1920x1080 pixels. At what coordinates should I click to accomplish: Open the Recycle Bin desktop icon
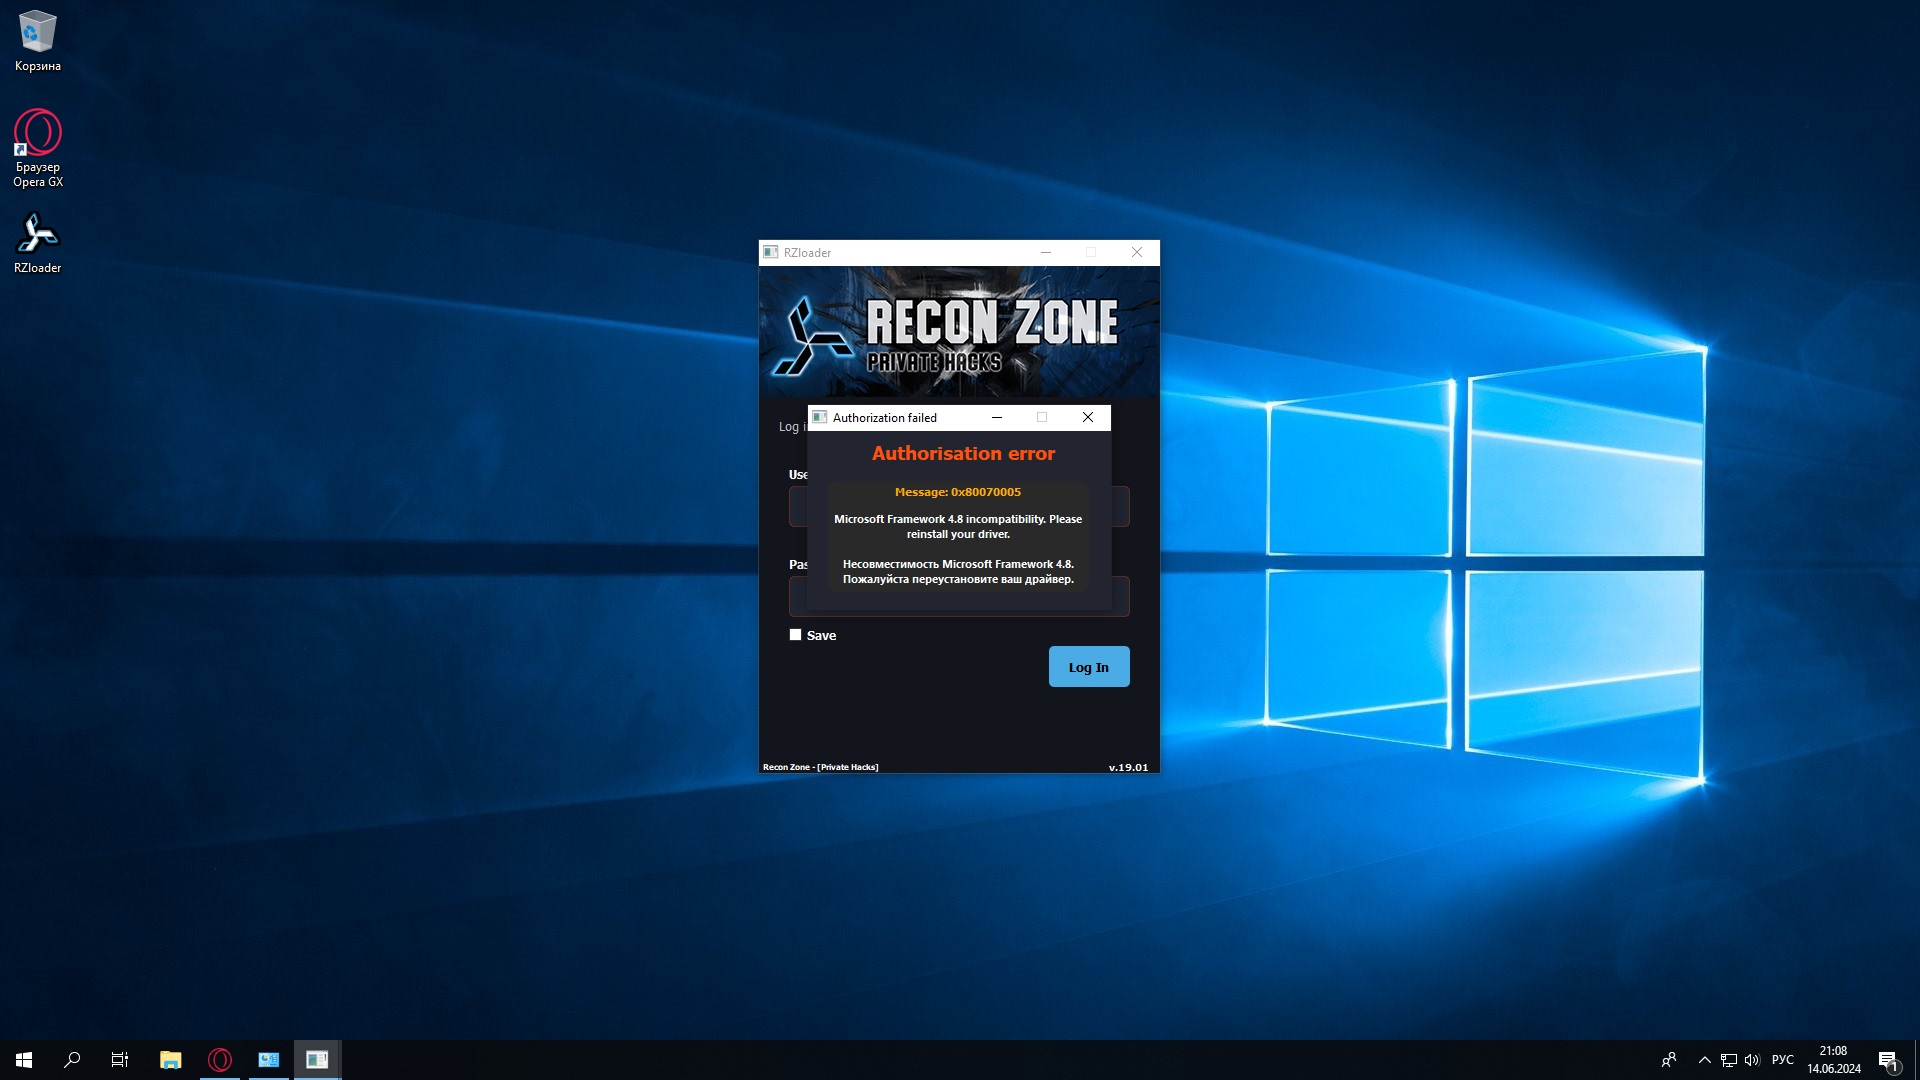tap(37, 40)
